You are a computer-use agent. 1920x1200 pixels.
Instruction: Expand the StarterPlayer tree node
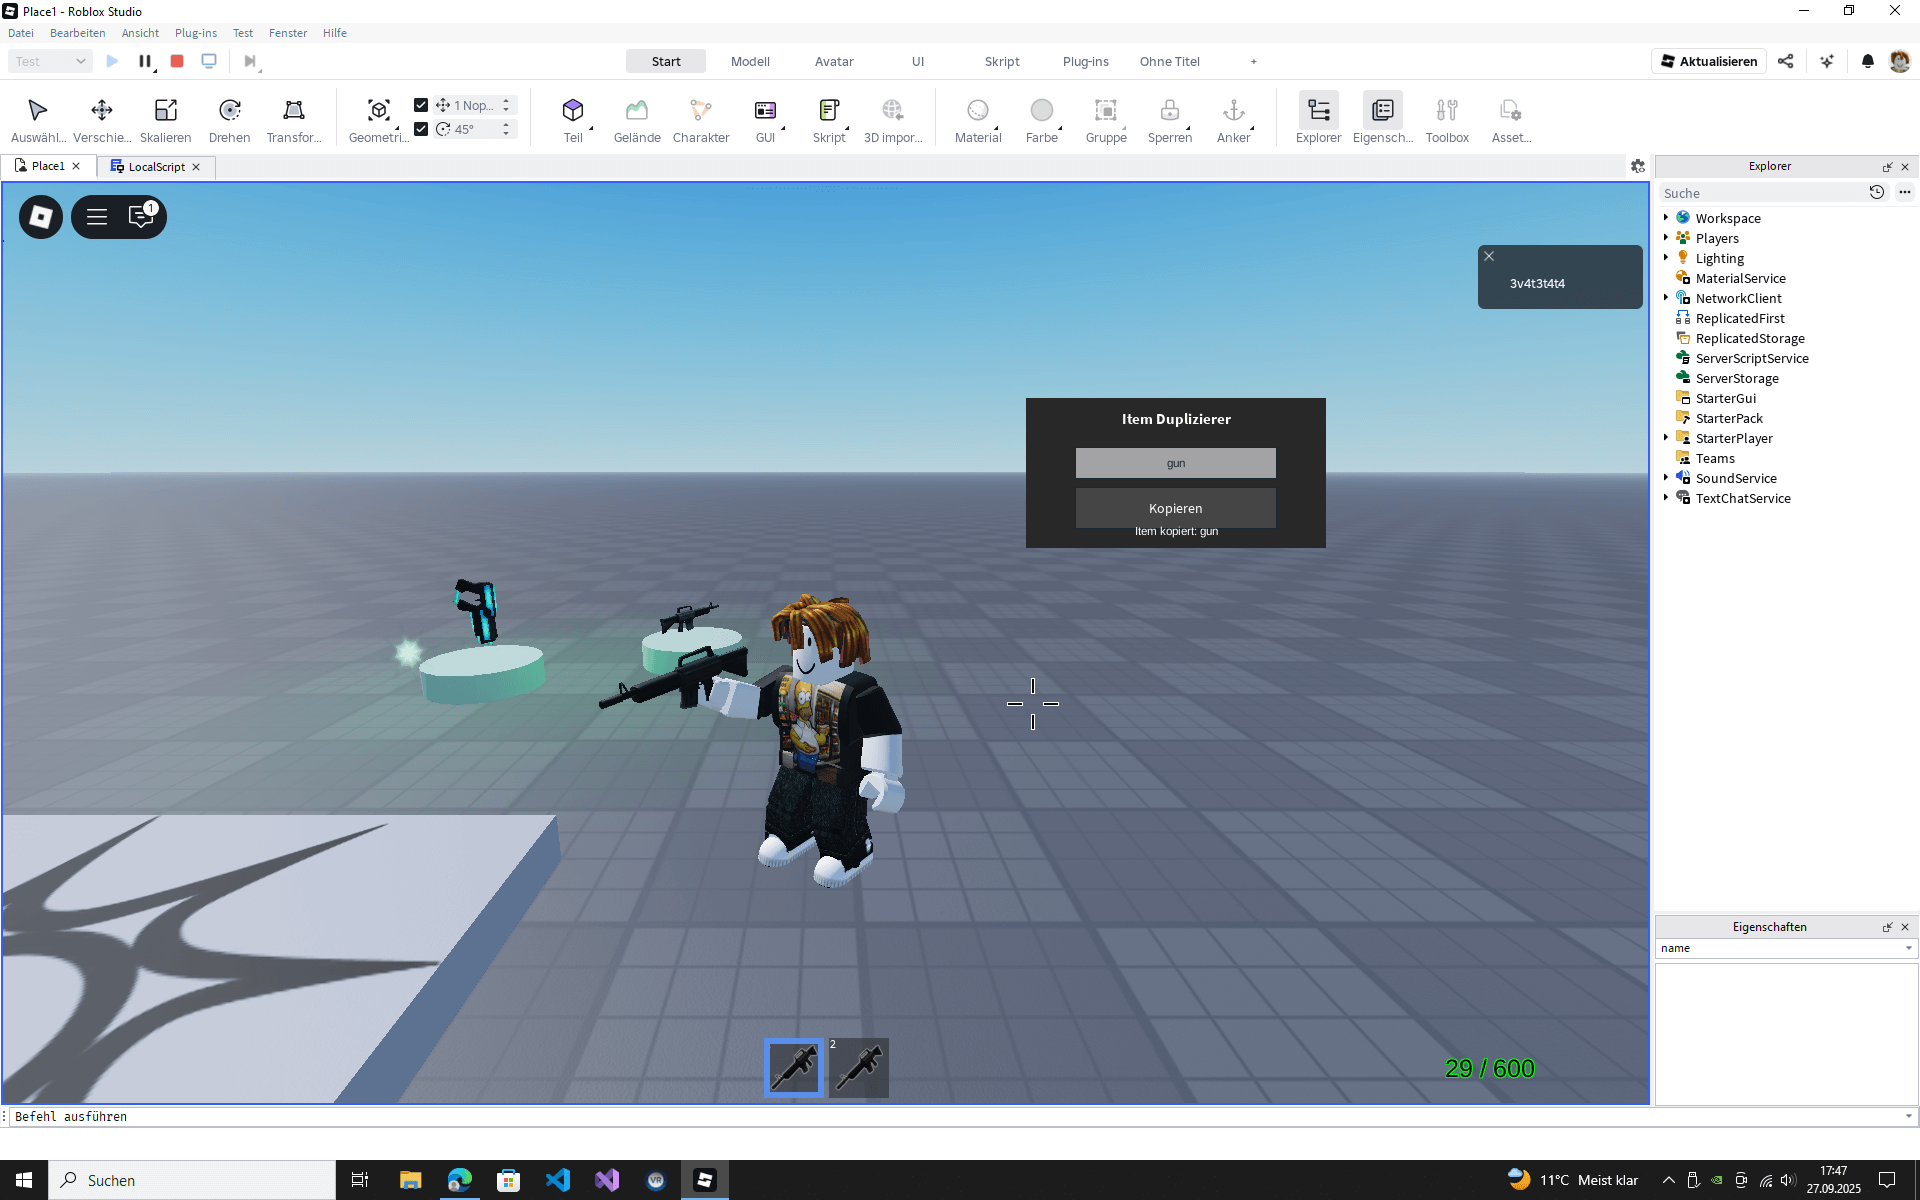pyautogui.click(x=1666, y=438)
